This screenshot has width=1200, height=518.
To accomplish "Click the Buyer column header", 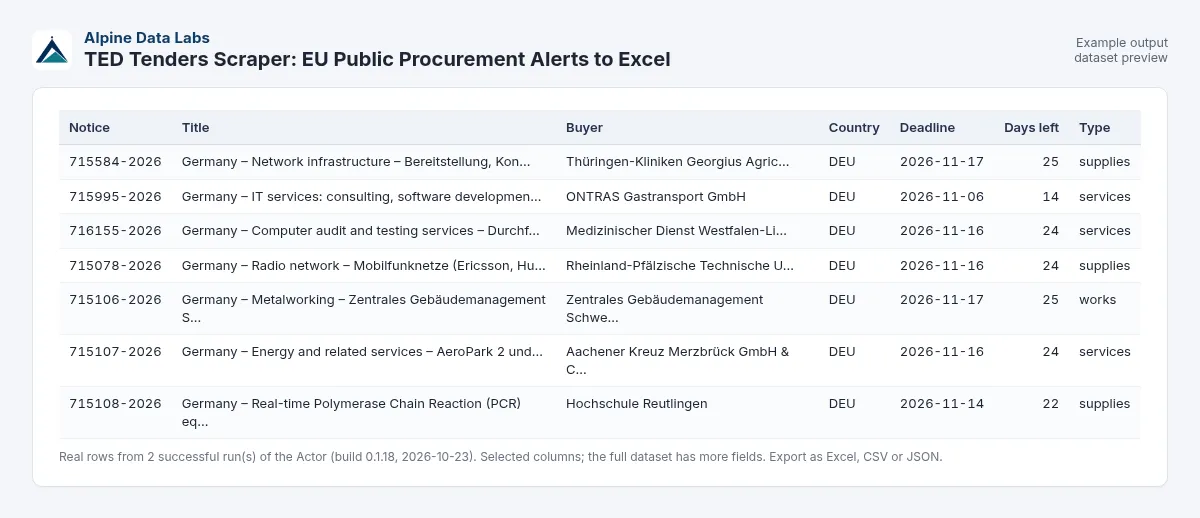I will tap(584, 128).
